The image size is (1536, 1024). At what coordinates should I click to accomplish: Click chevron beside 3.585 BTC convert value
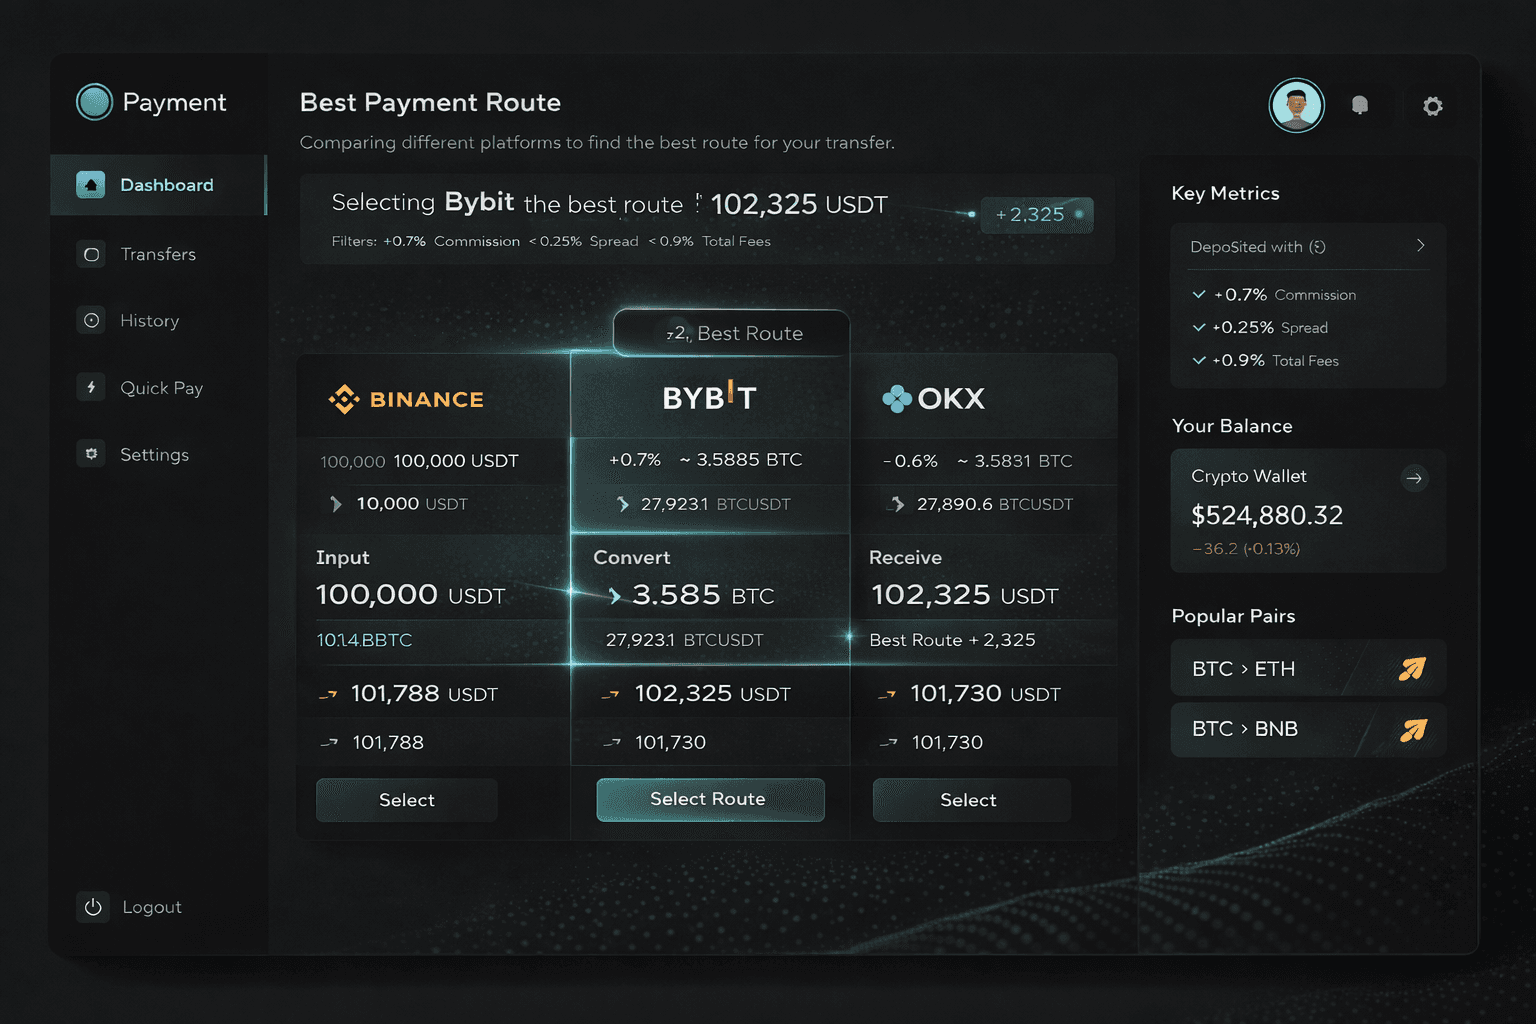[615, 596]
